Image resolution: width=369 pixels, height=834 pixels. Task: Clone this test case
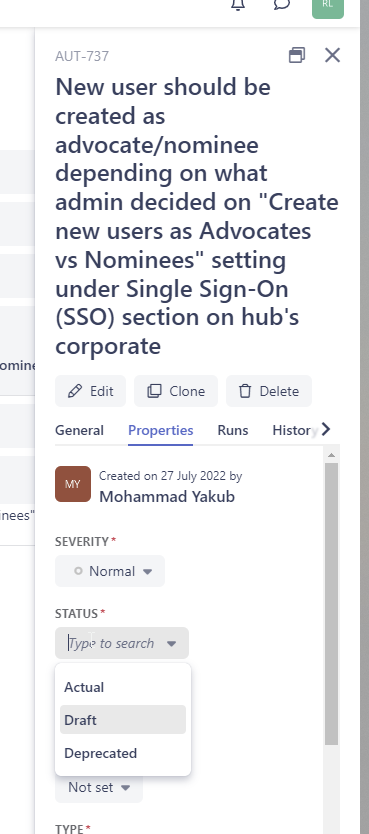pyautogui.click(x=175, y=391)
